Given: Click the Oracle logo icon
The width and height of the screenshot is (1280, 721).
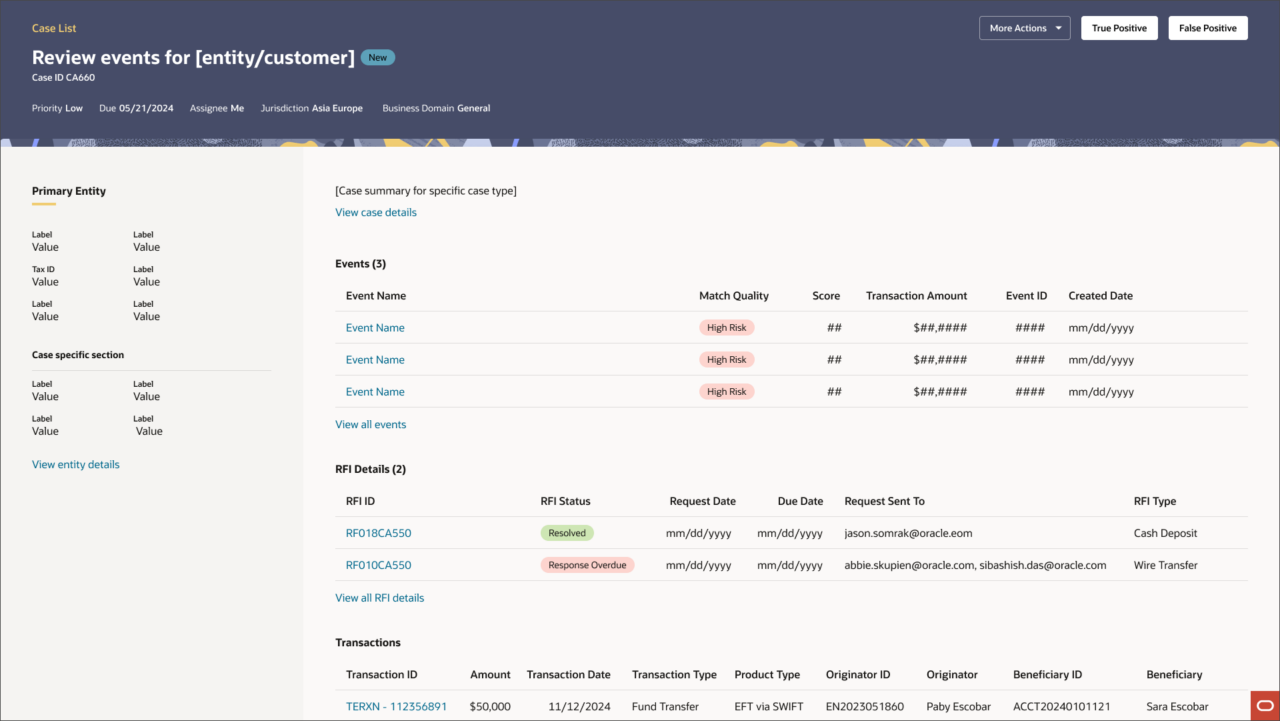Looking at the screenshot, I should pyautogui.click(x=1264, y=705).
